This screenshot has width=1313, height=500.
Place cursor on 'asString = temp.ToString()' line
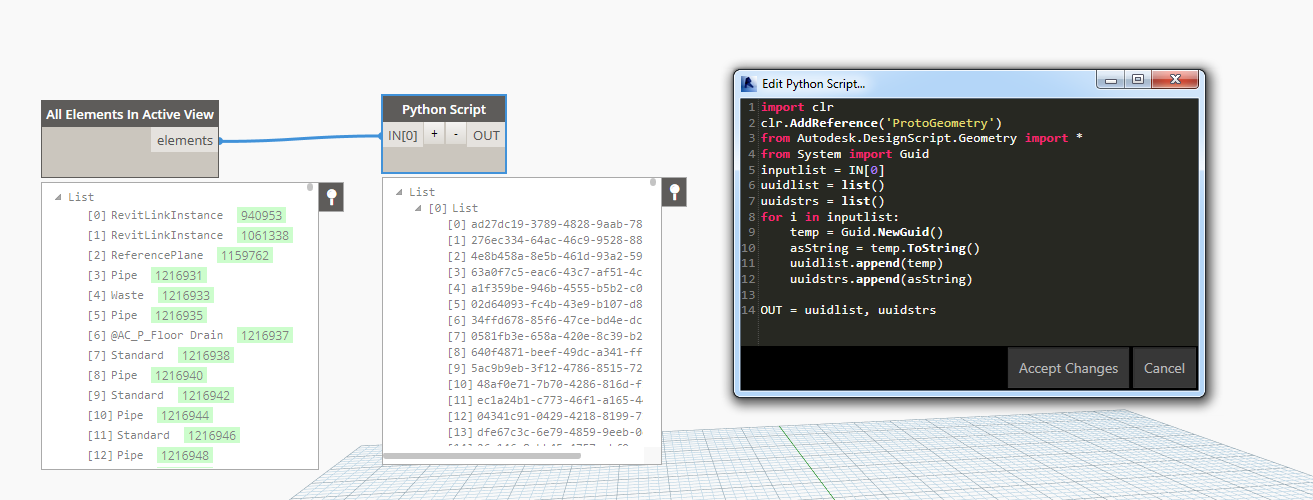(885, 248)
